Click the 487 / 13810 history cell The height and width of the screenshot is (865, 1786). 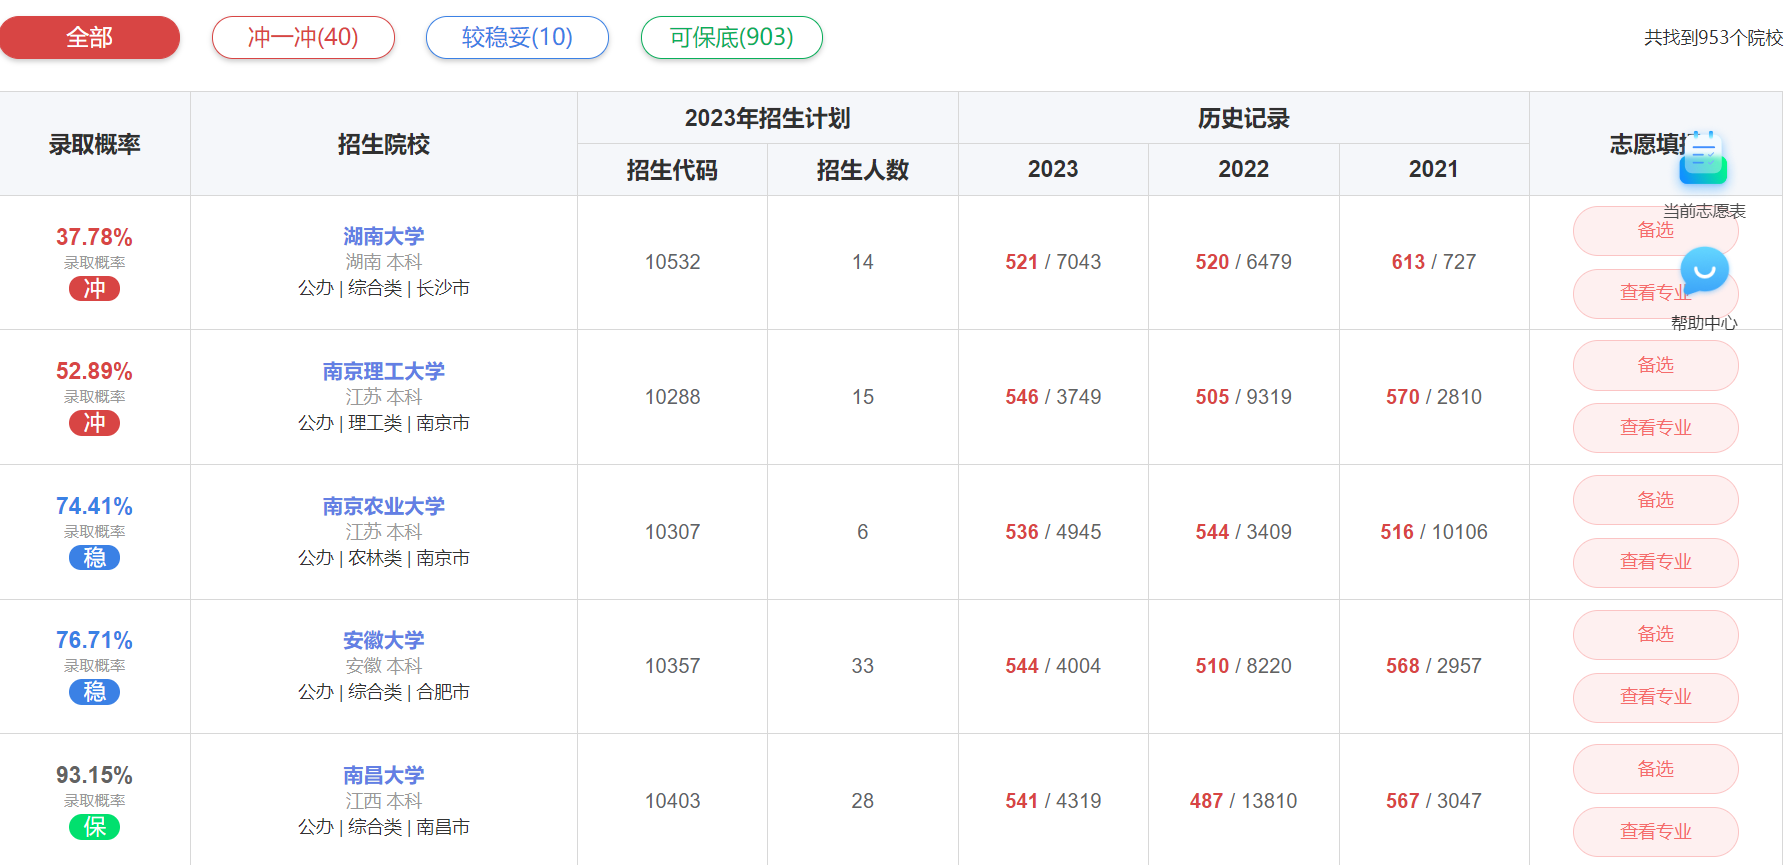[1243, 801]
